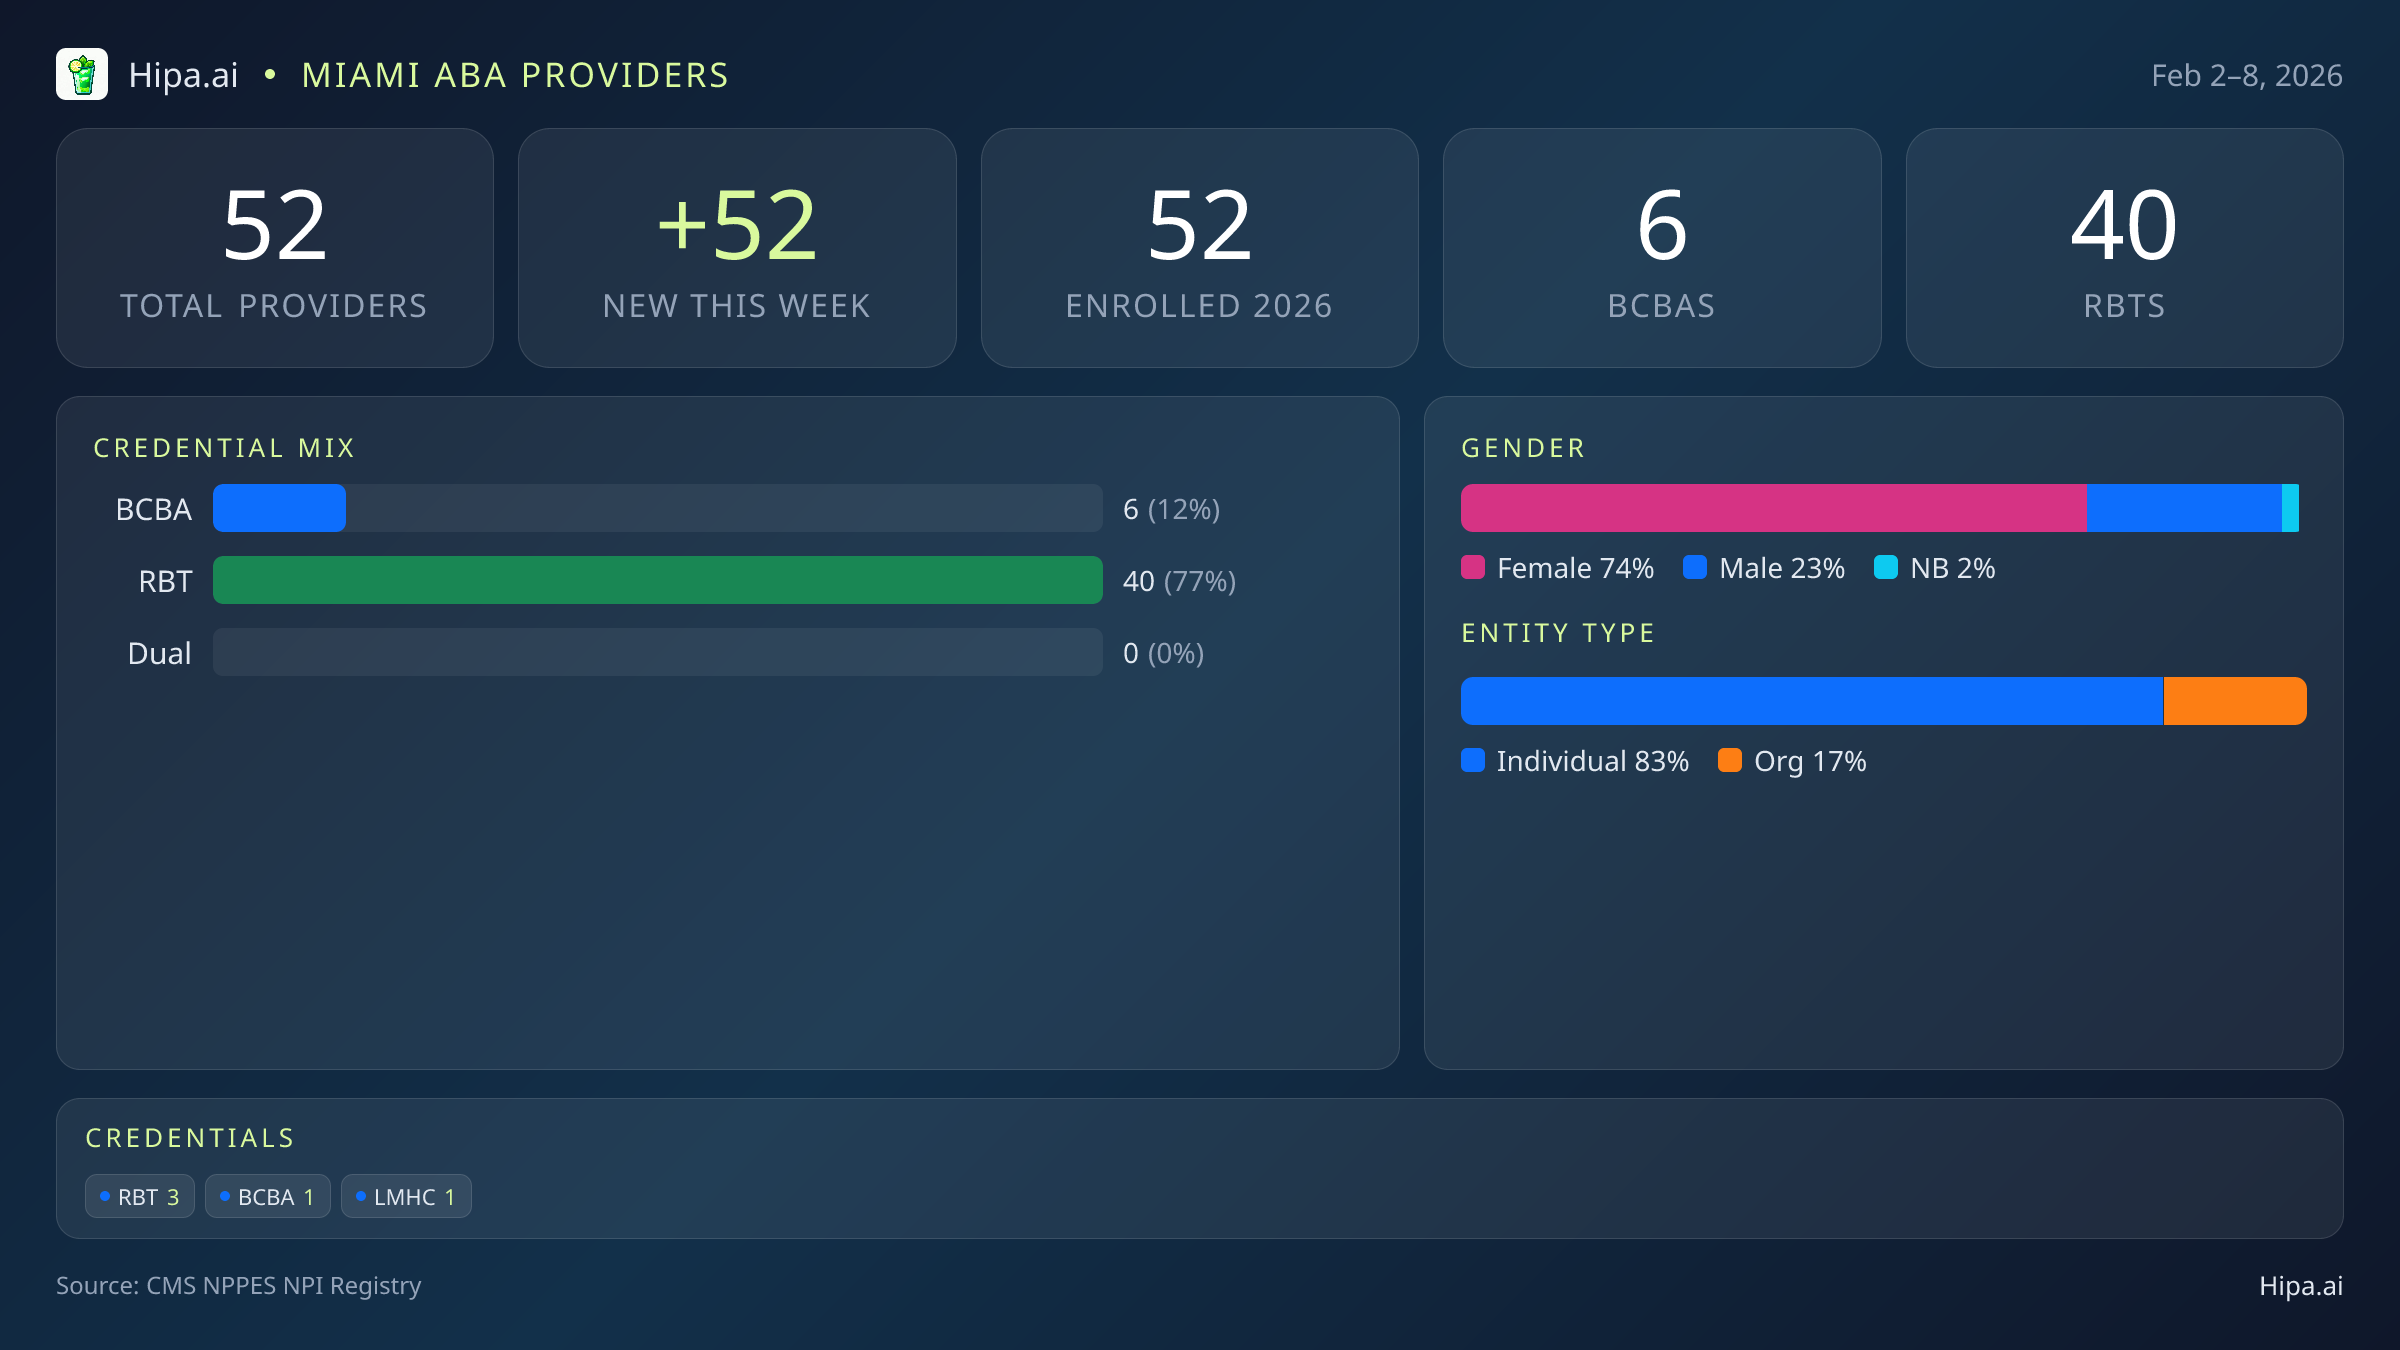Click the blue BCBA credential bar

click(279, 509)
